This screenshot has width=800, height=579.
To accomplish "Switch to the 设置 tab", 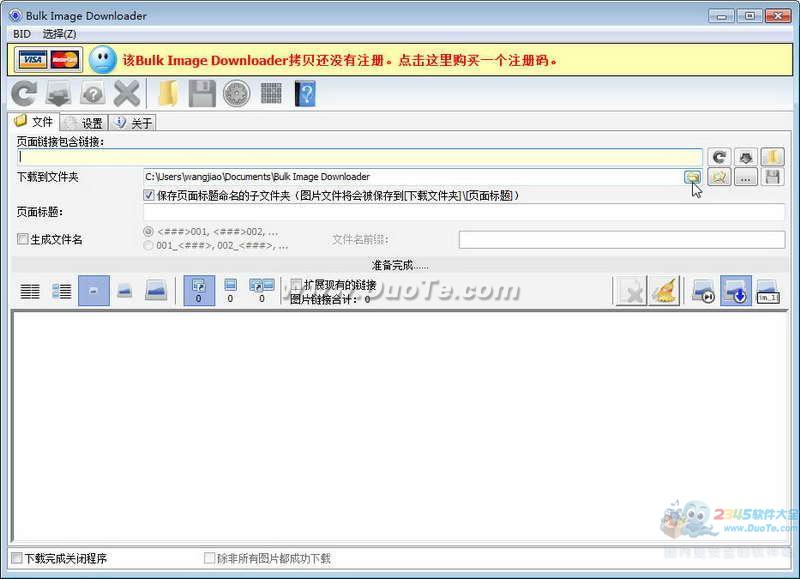I will (84, 123).
